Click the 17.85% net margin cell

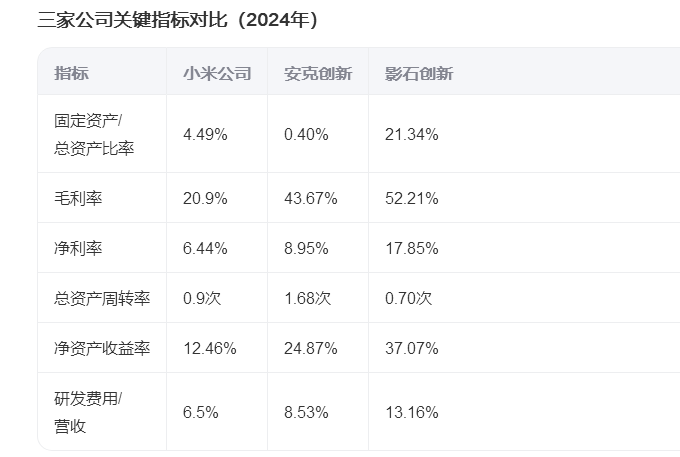tap(412, 248)
